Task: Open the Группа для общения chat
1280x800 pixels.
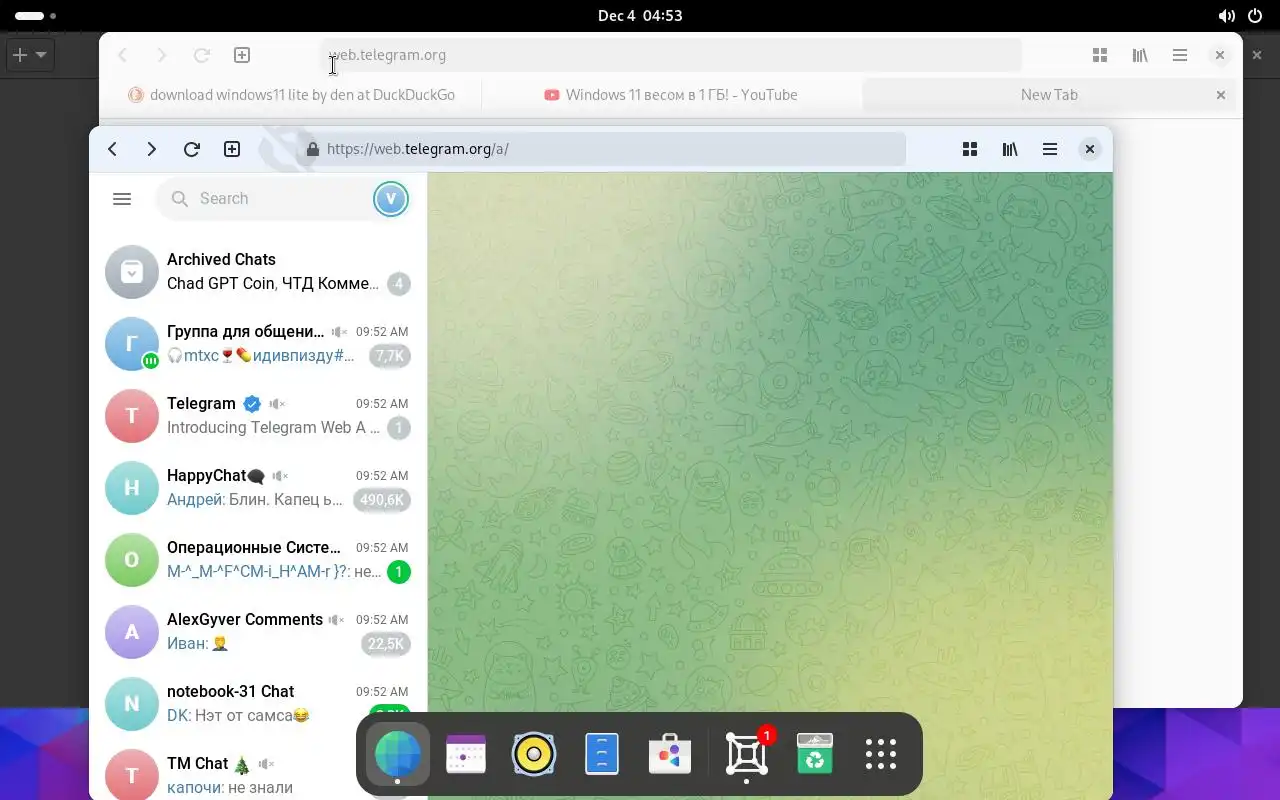Action: 258,344
